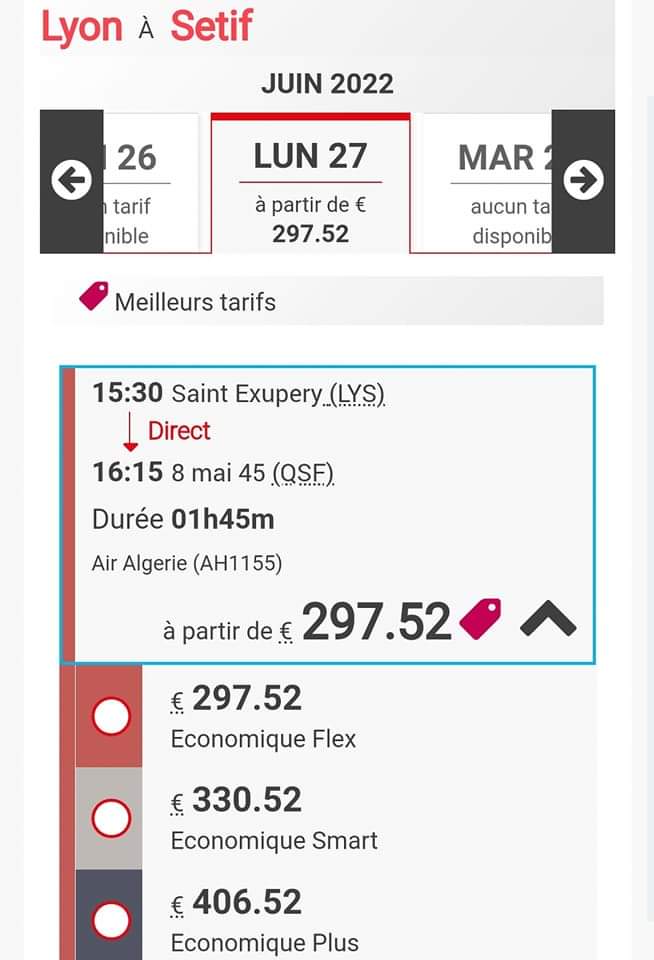The width and height of the screenshot is (654, 960).
Task: Click the LYS airport code abbreviation
Action: tap(357, 394)
